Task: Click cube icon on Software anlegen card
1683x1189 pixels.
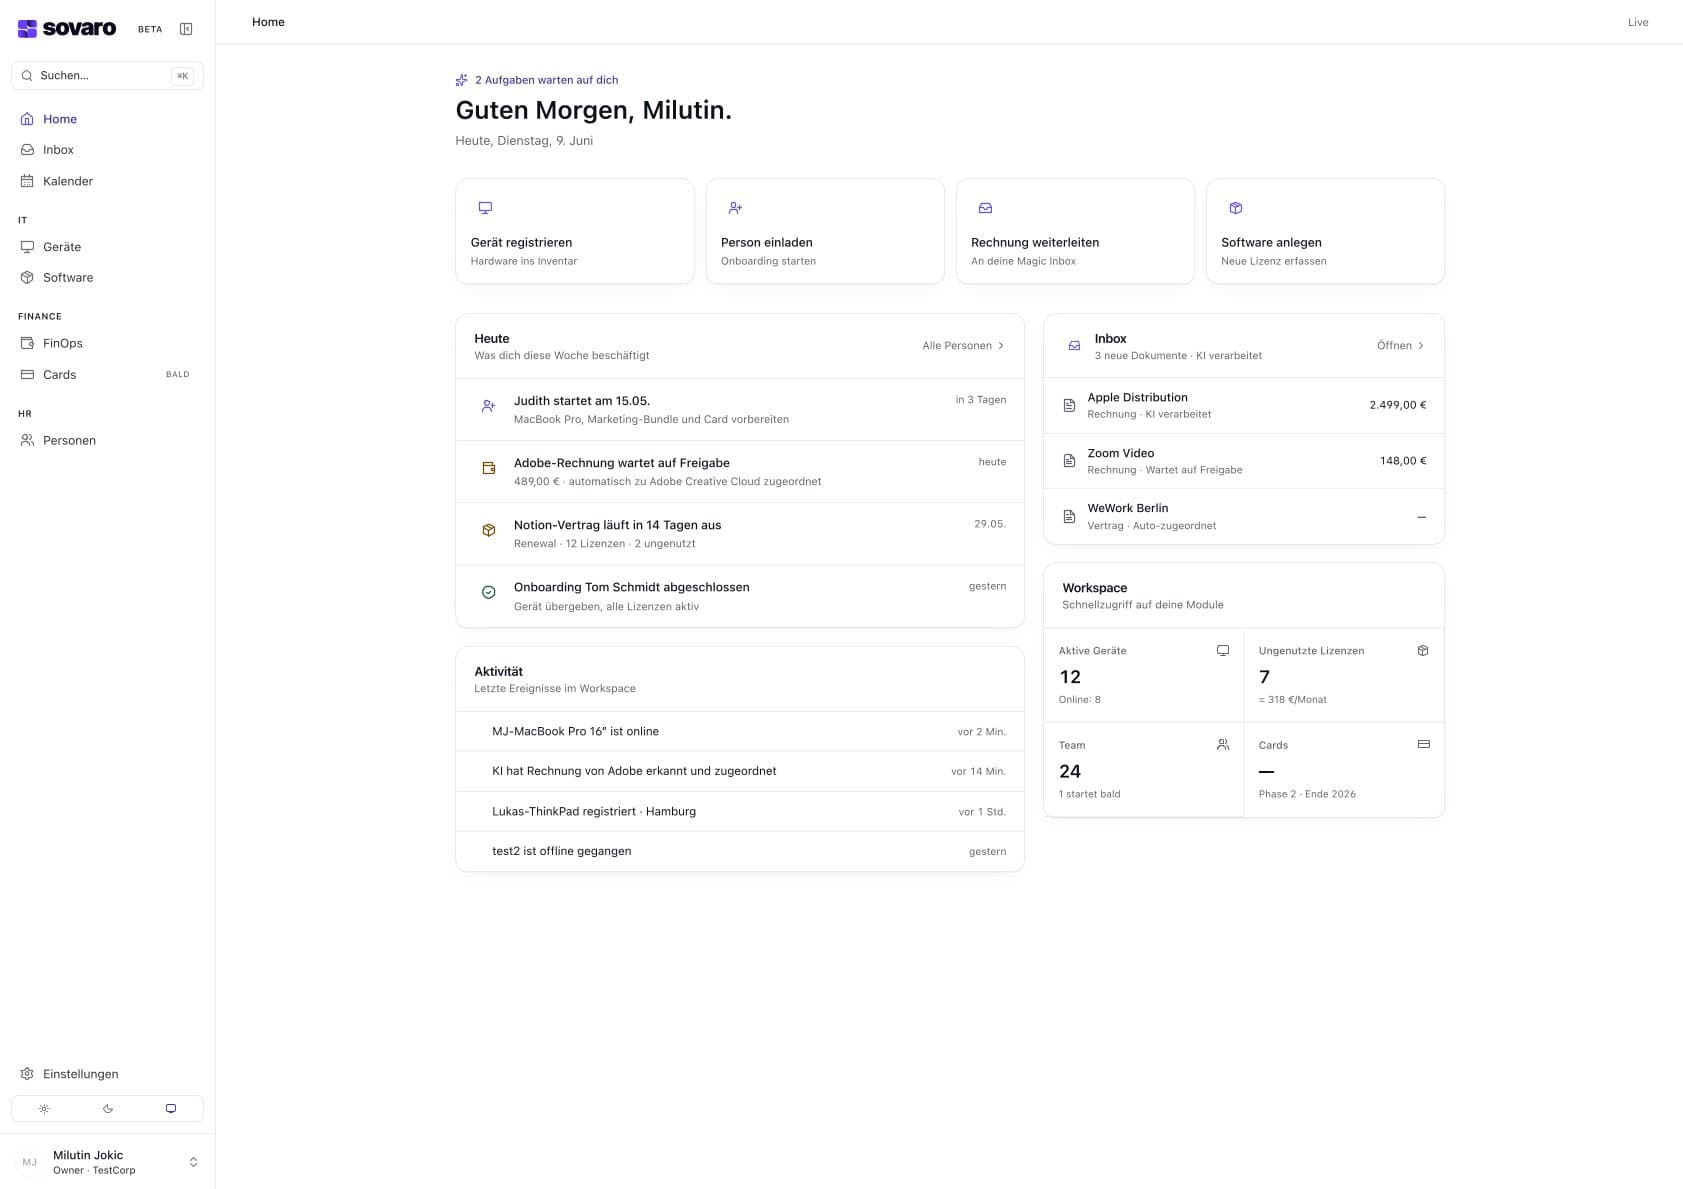Action: 1236,208
